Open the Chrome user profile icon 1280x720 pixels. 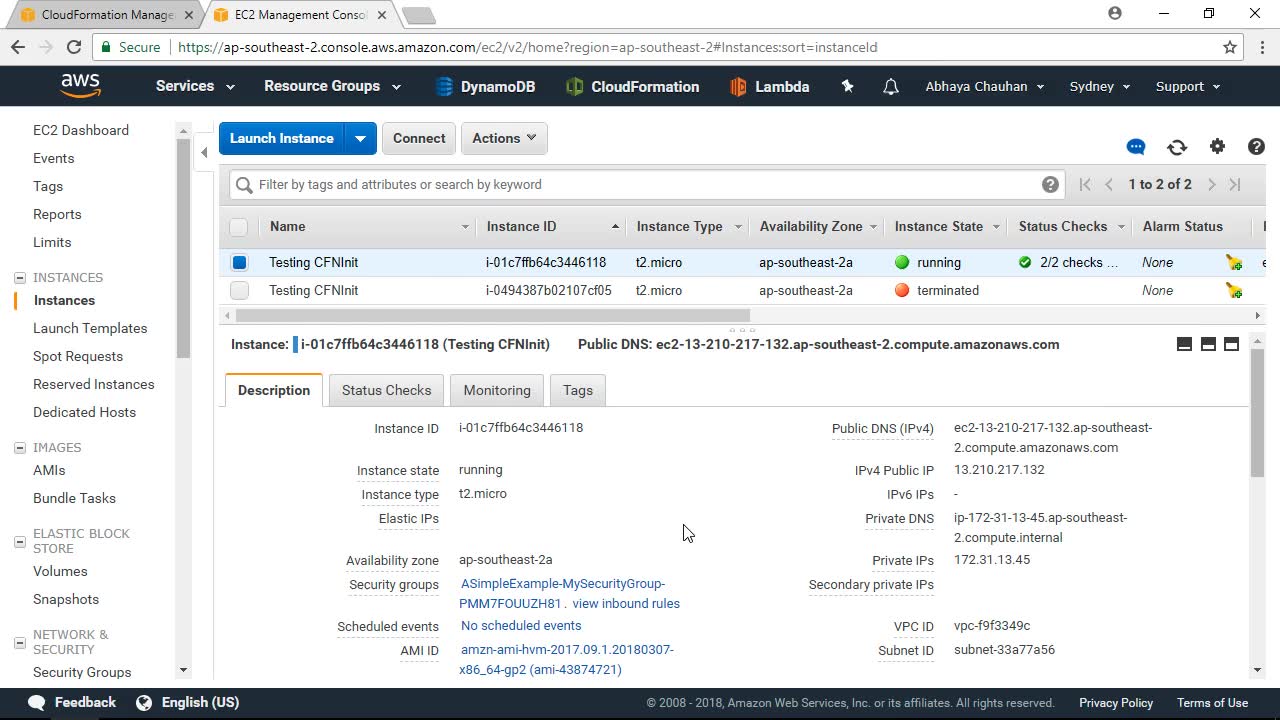(x=1115, y=14)
